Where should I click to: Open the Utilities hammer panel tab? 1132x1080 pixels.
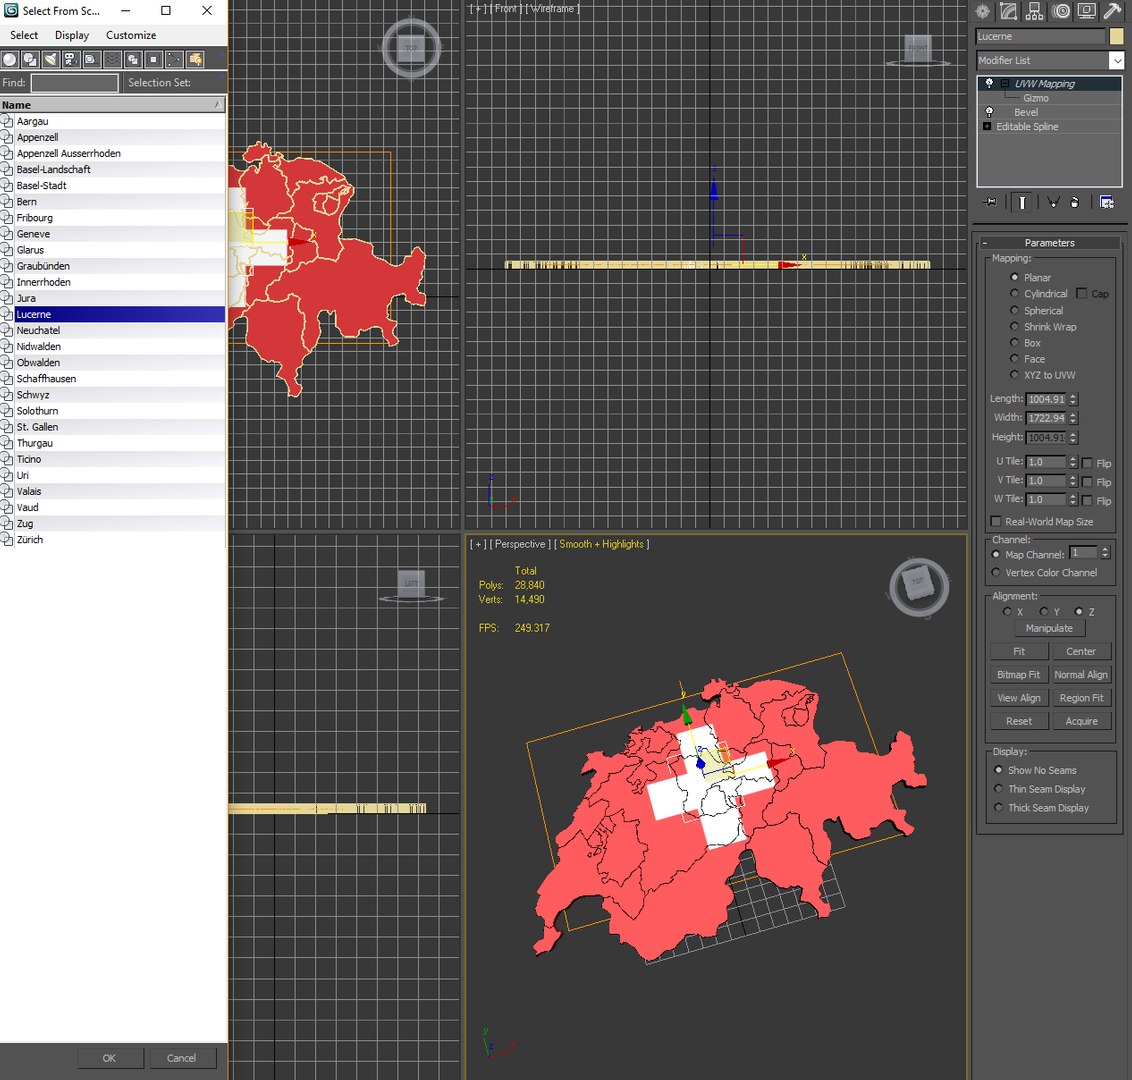pos(1113,11)
